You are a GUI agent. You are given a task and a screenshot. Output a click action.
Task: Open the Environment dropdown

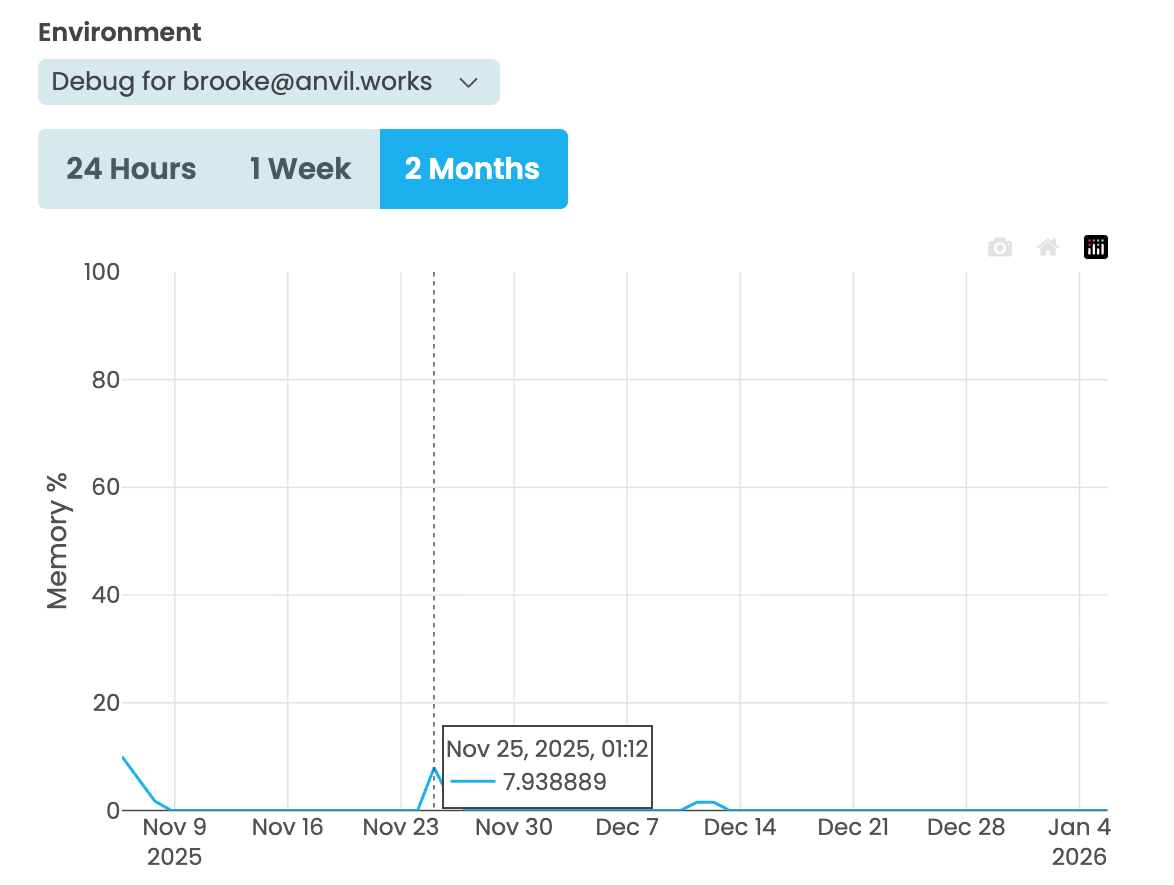[268, 82]
